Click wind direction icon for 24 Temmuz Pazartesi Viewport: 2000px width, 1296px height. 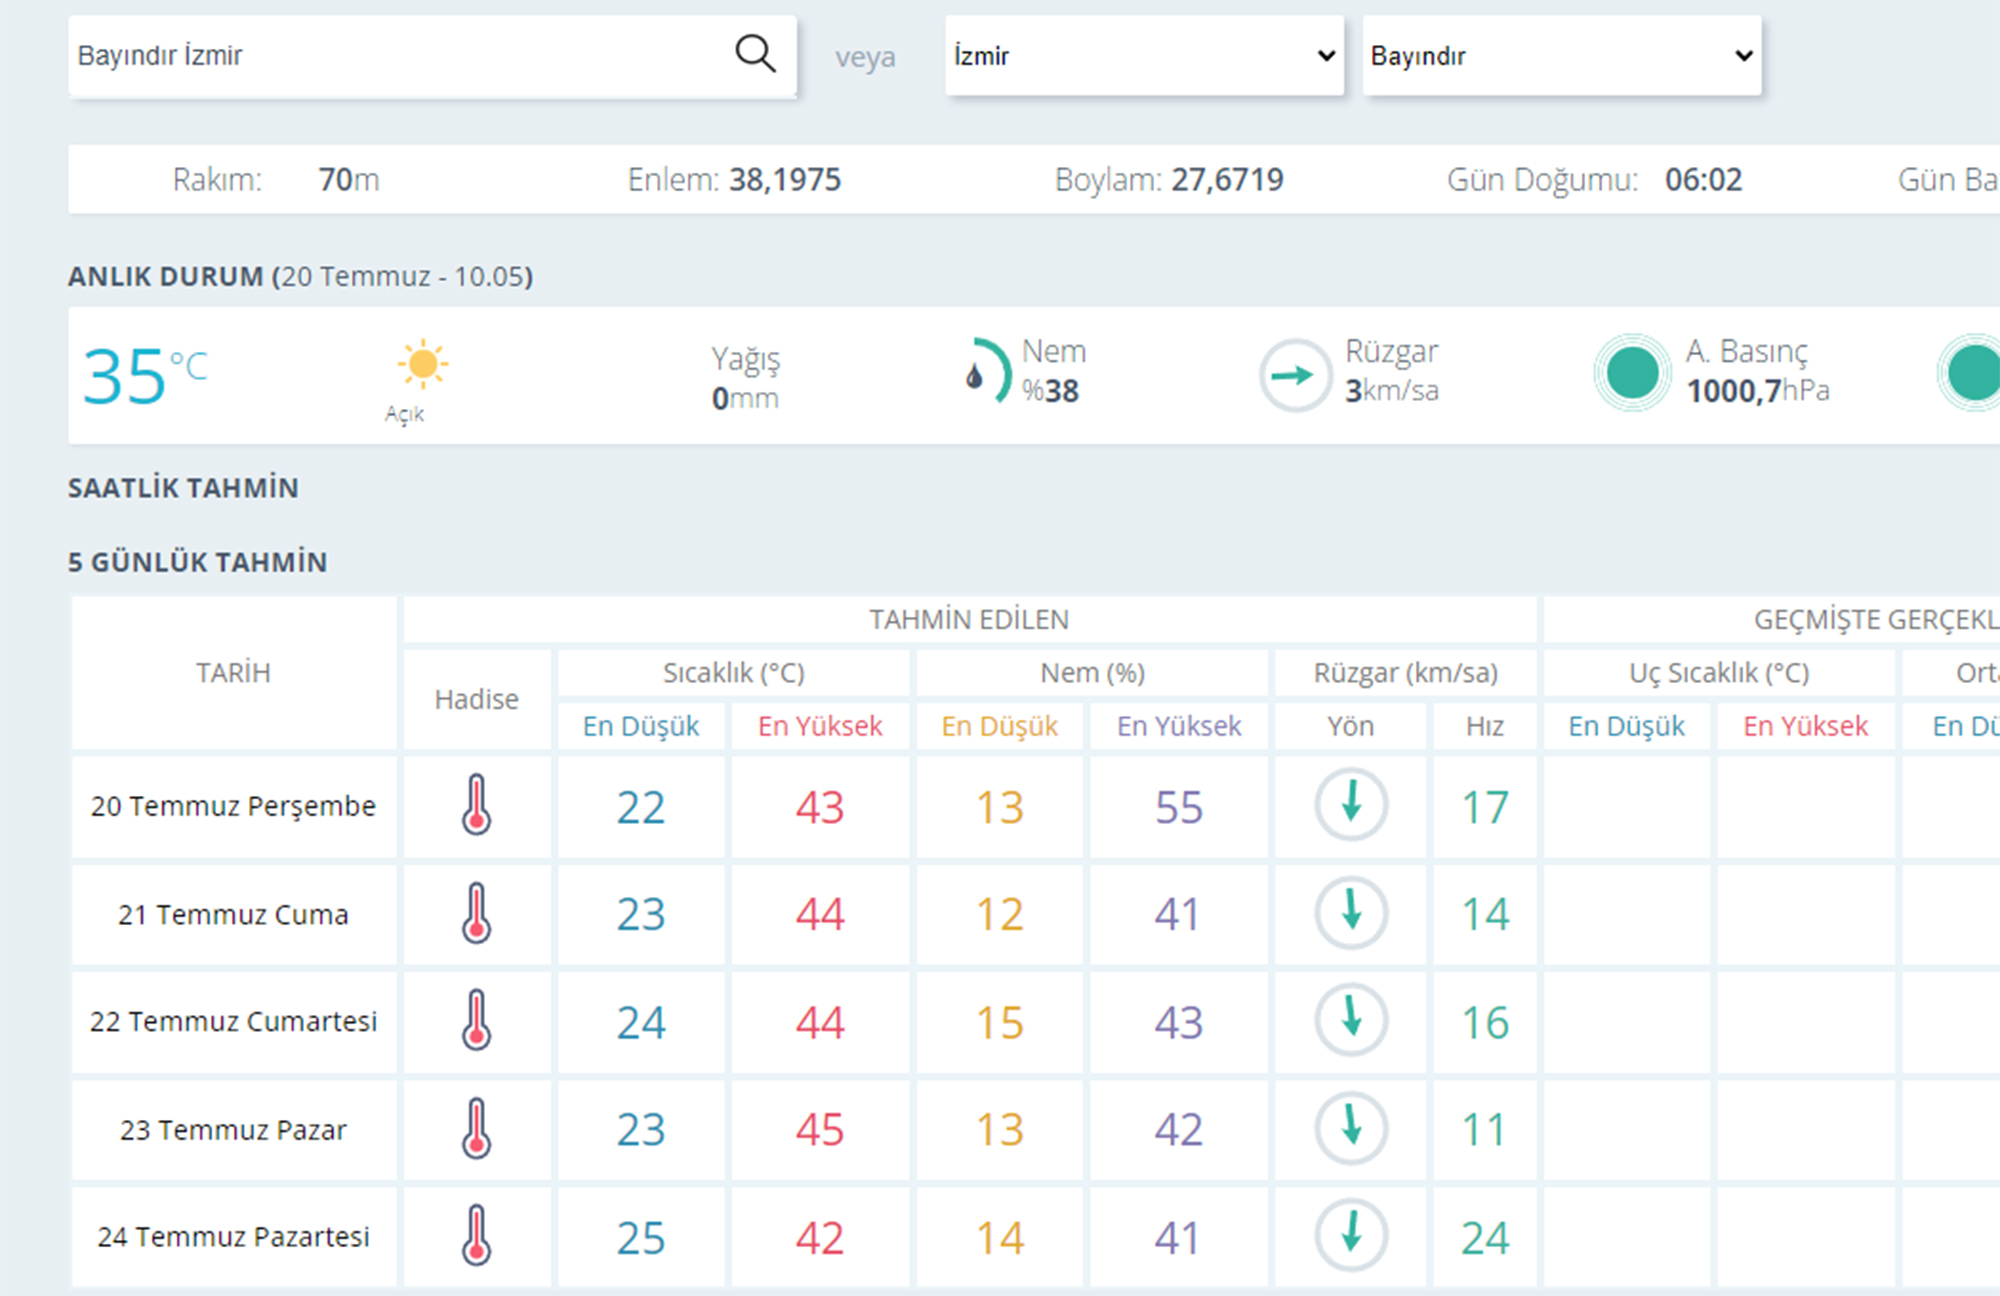tap(1351, 1235)
